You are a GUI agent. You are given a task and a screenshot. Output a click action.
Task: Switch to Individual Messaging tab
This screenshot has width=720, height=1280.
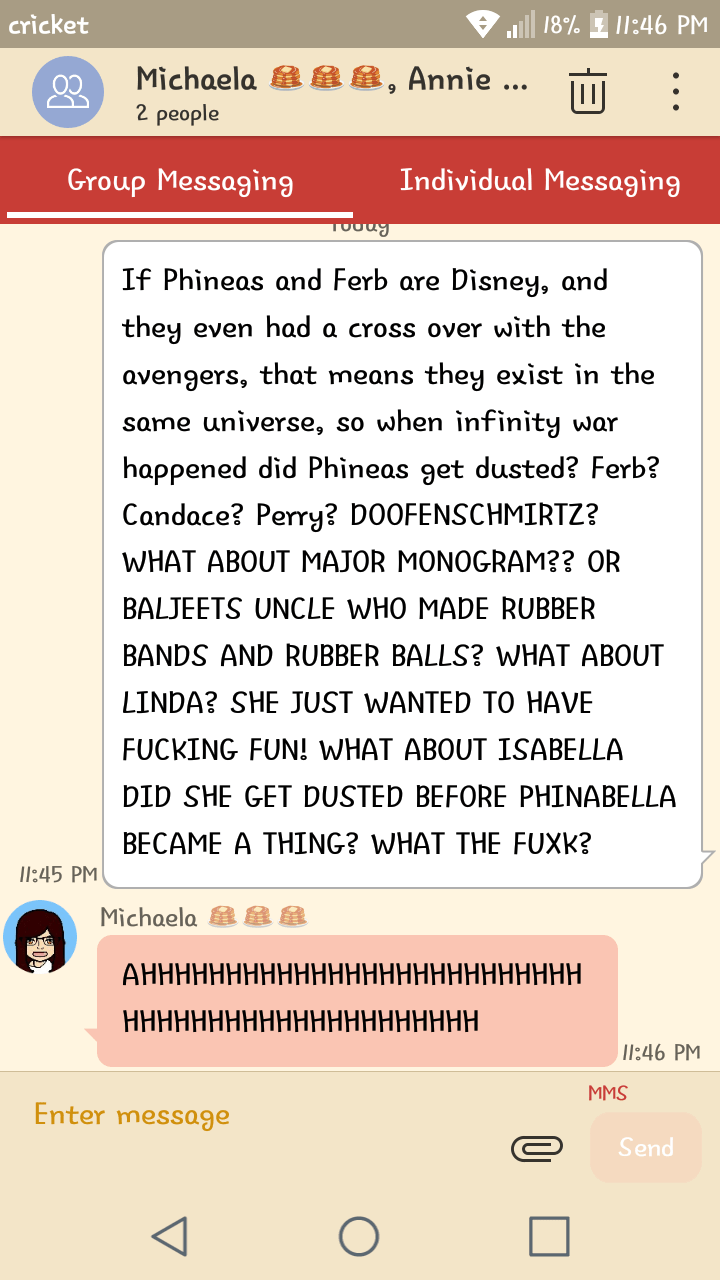click(x=540, y=181)
